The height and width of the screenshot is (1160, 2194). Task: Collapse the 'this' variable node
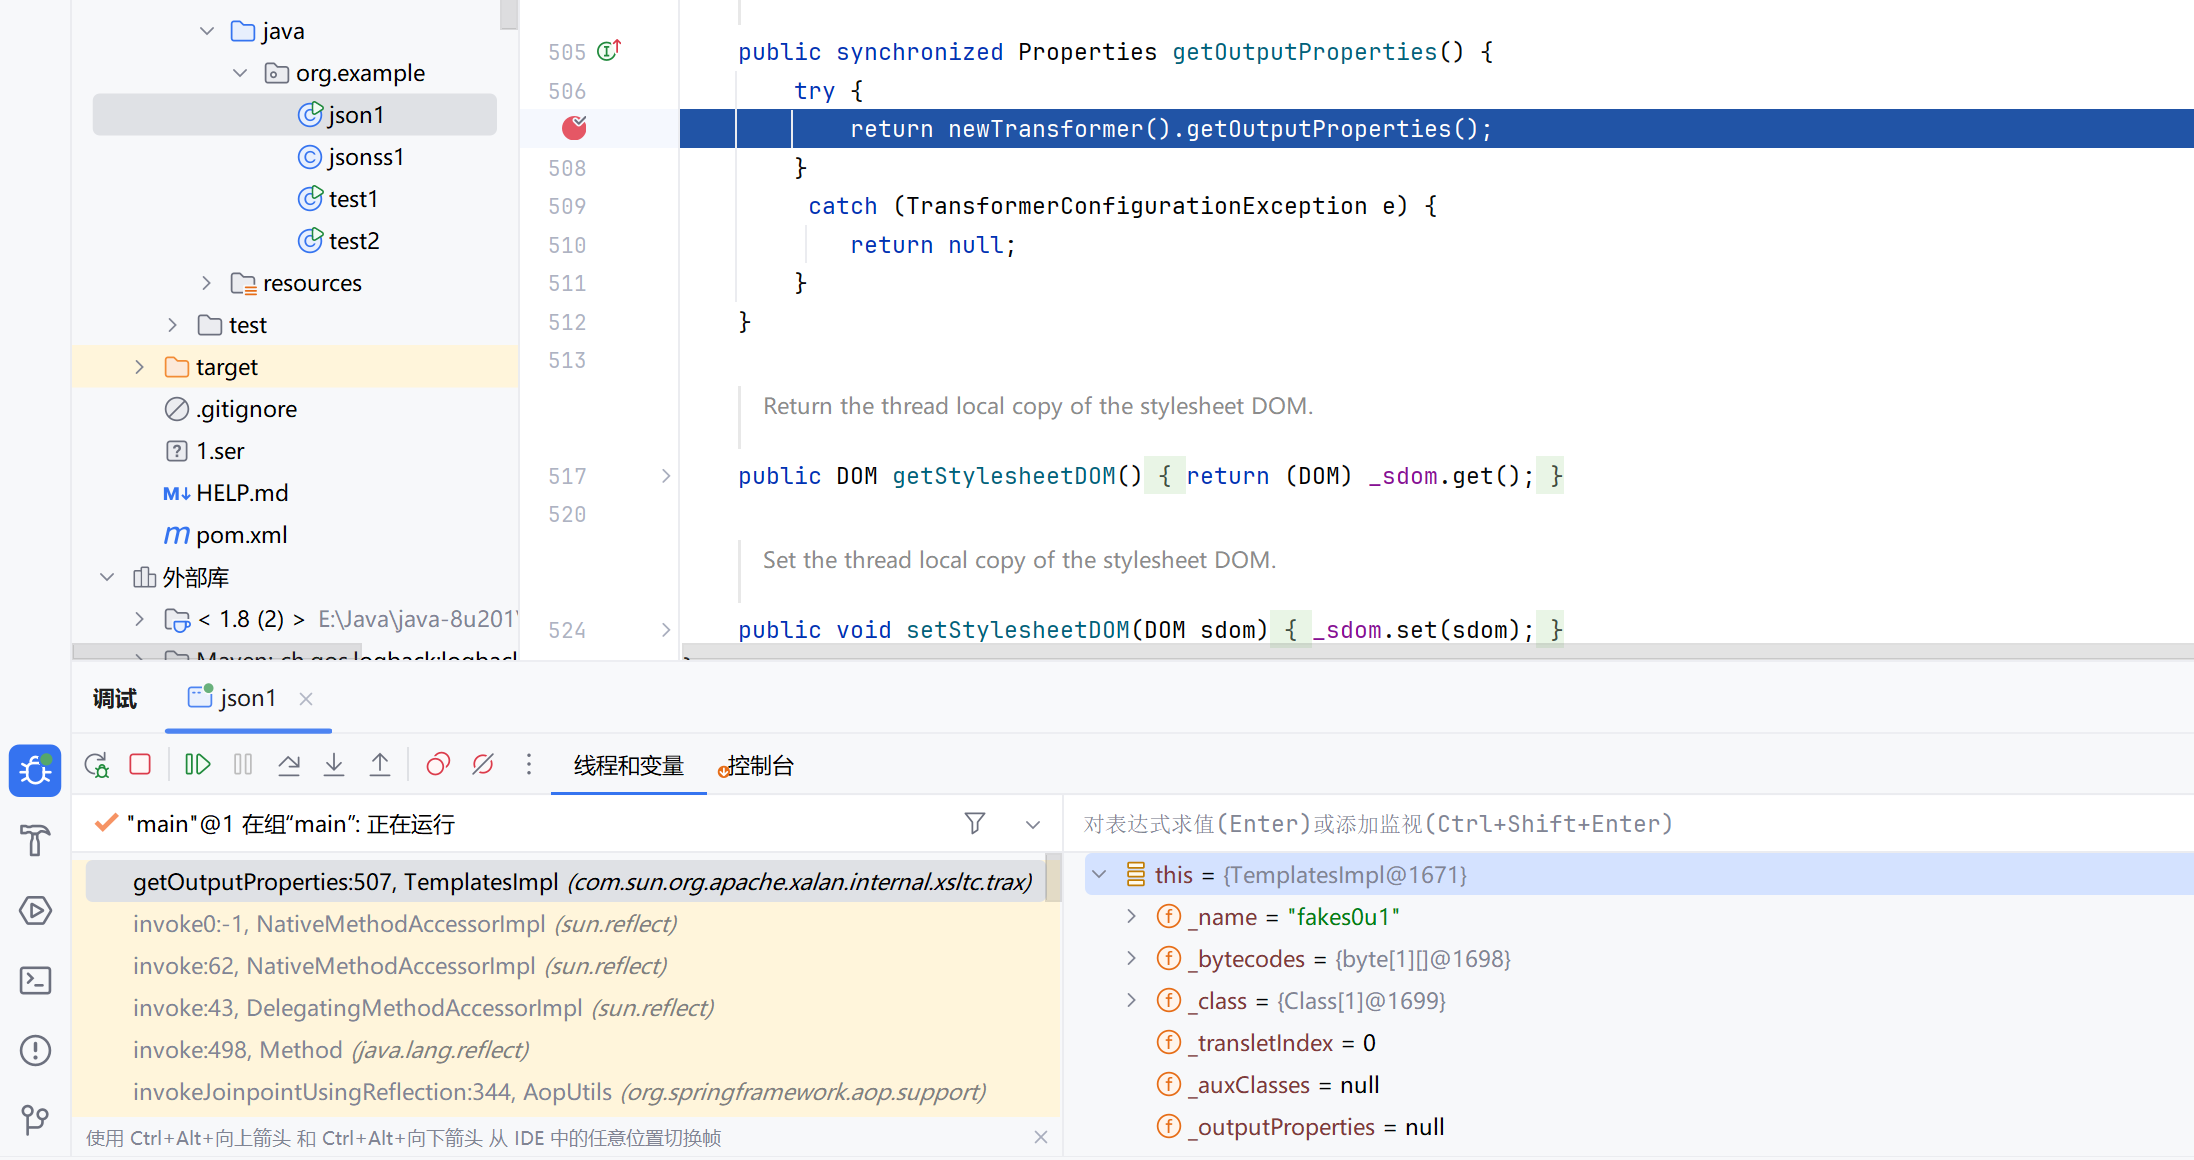(1099, 874)
